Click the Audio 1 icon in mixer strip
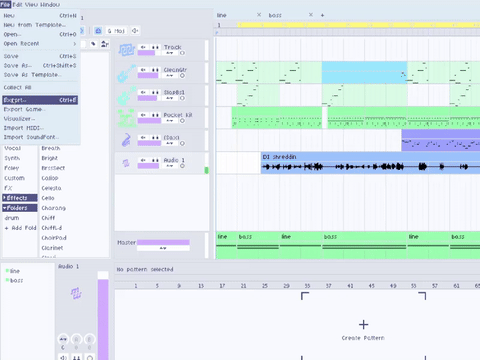Screen dimensions: 480x360 (76, 293)
